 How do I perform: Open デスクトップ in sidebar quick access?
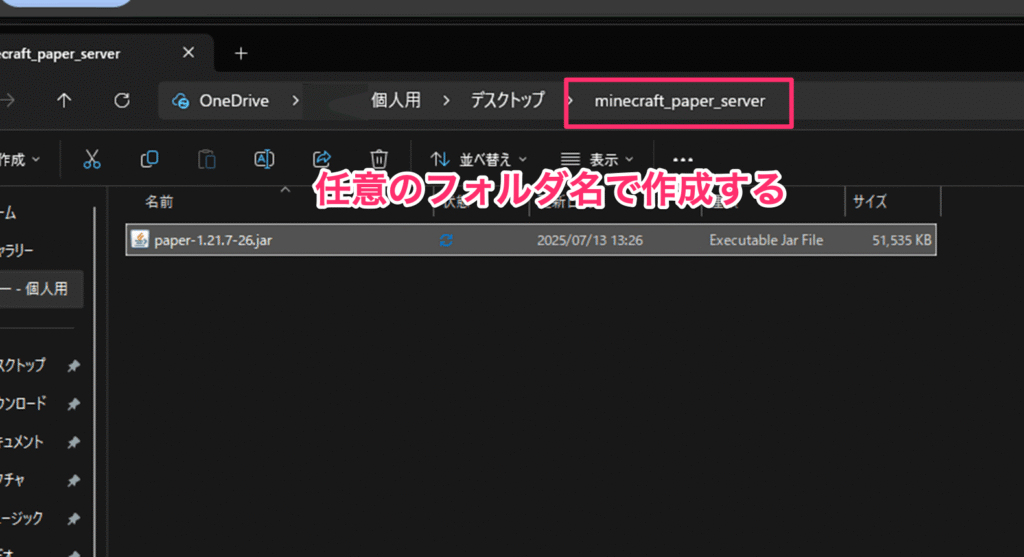point(23,365)
